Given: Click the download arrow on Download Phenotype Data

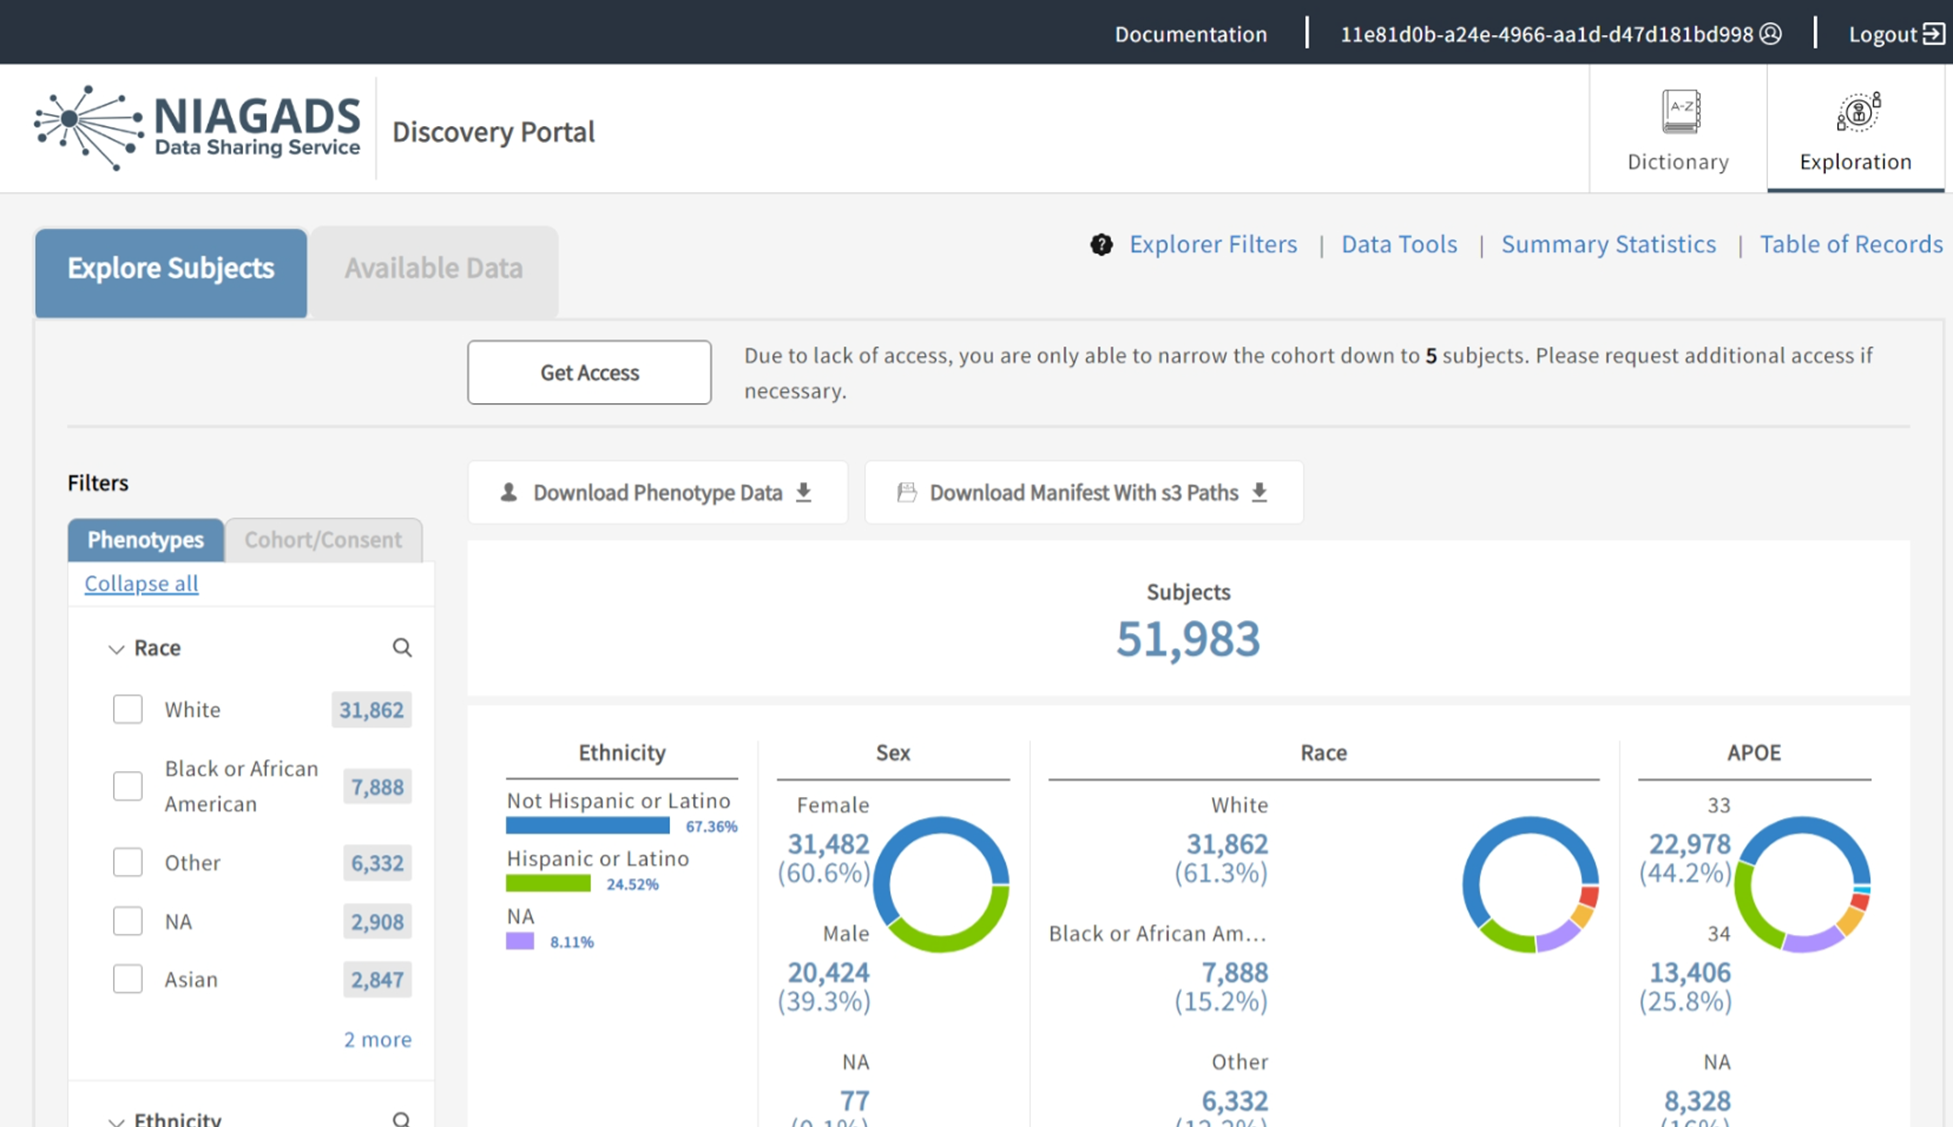Looking at the screenshot, I should point(803,492).
